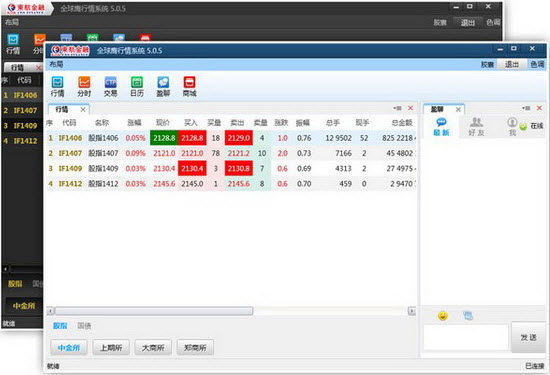The height and width of the screenshot is (375, 550).
Task: Switch to the 国债 bonds category
Action: (x=84, y=326)
